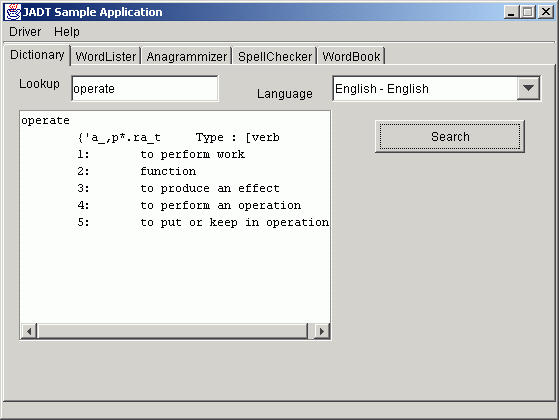Switch to the Dictionary tab
This screenshot has height=420, width=559.
(x=37, y=55)
